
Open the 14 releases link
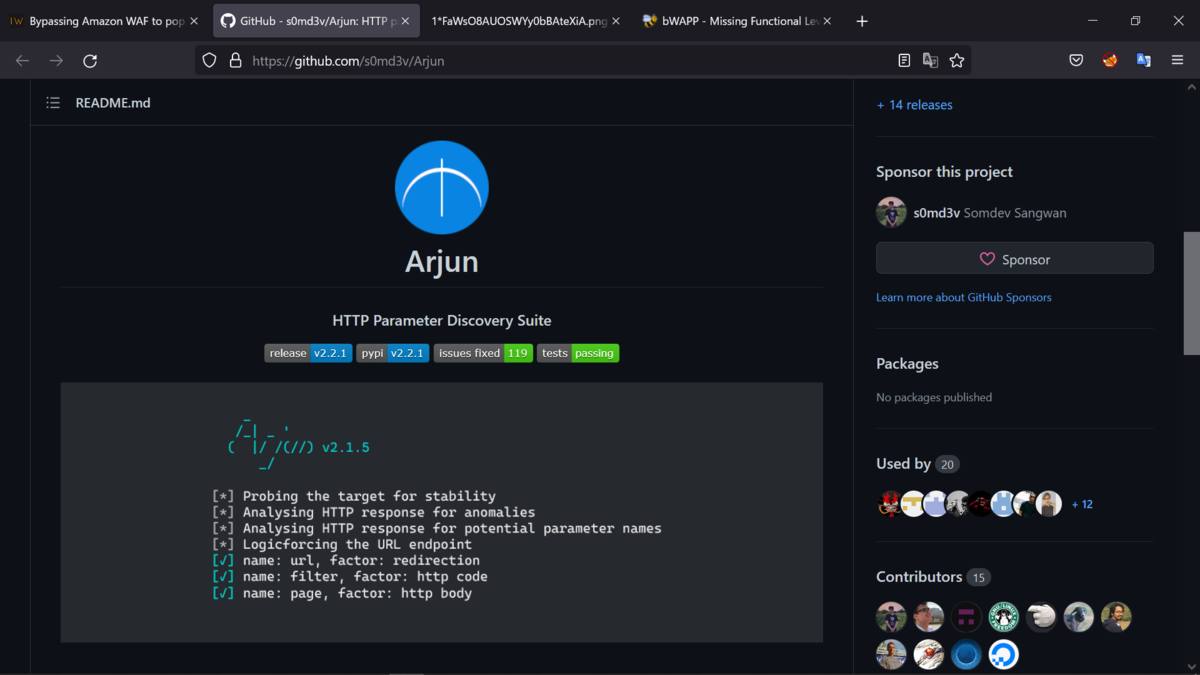tap(914, 105)
